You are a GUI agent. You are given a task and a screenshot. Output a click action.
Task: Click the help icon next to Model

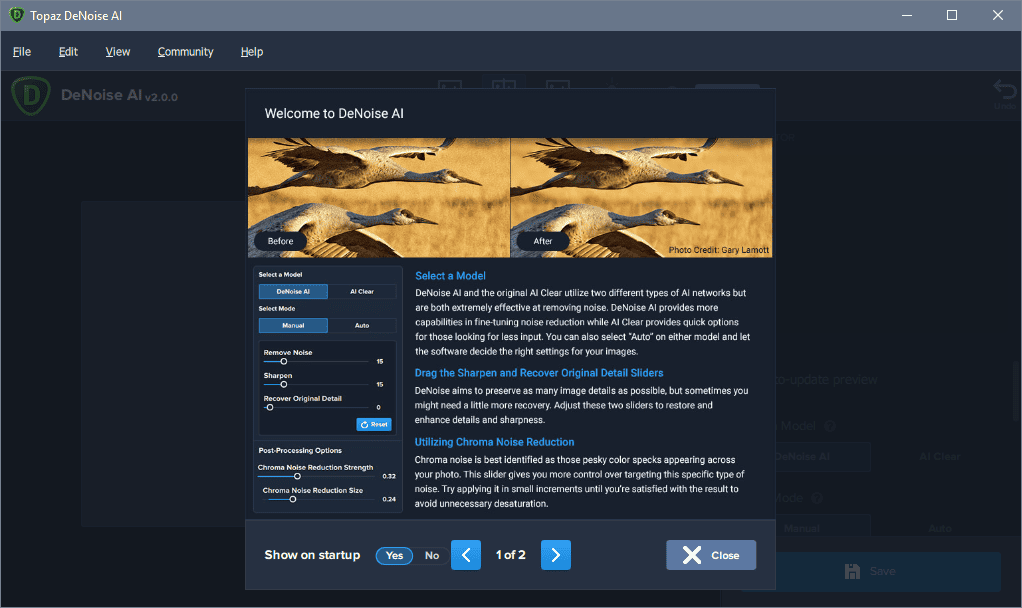830,426
